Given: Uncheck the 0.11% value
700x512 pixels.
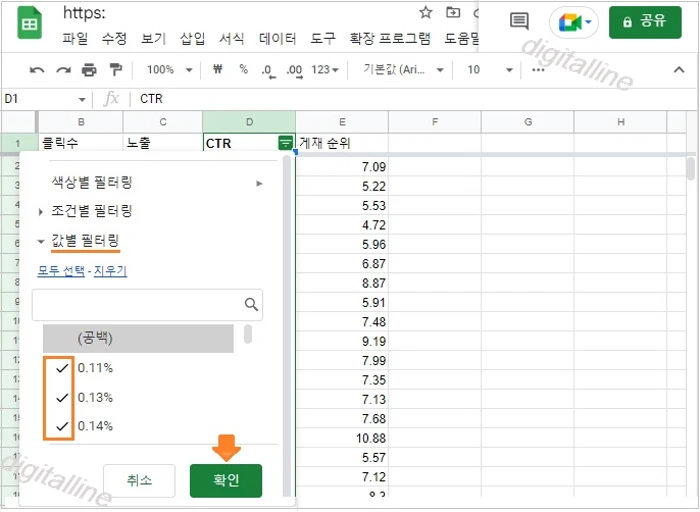Looking at the screenshot, I should click(62, 368).
